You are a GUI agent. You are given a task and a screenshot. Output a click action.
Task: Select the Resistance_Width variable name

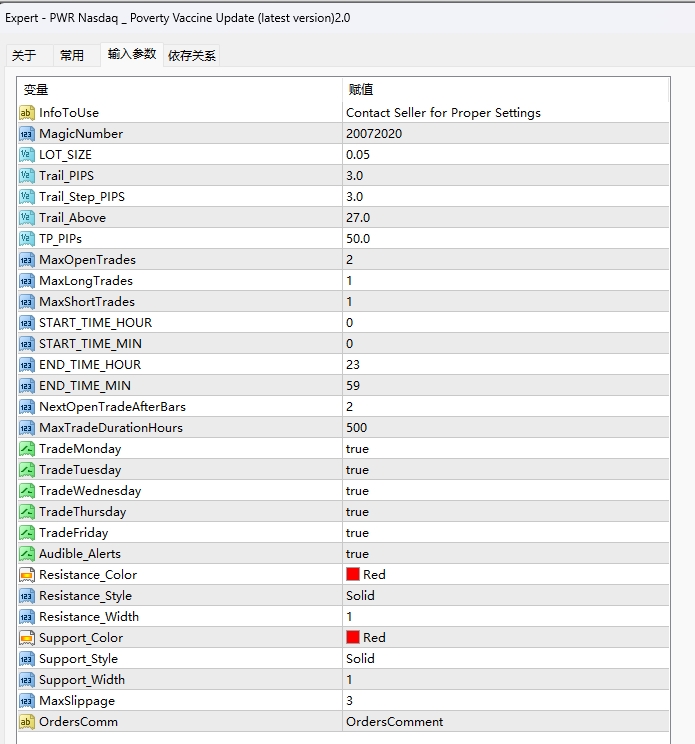pyautogui.click(x=89, y=617)
